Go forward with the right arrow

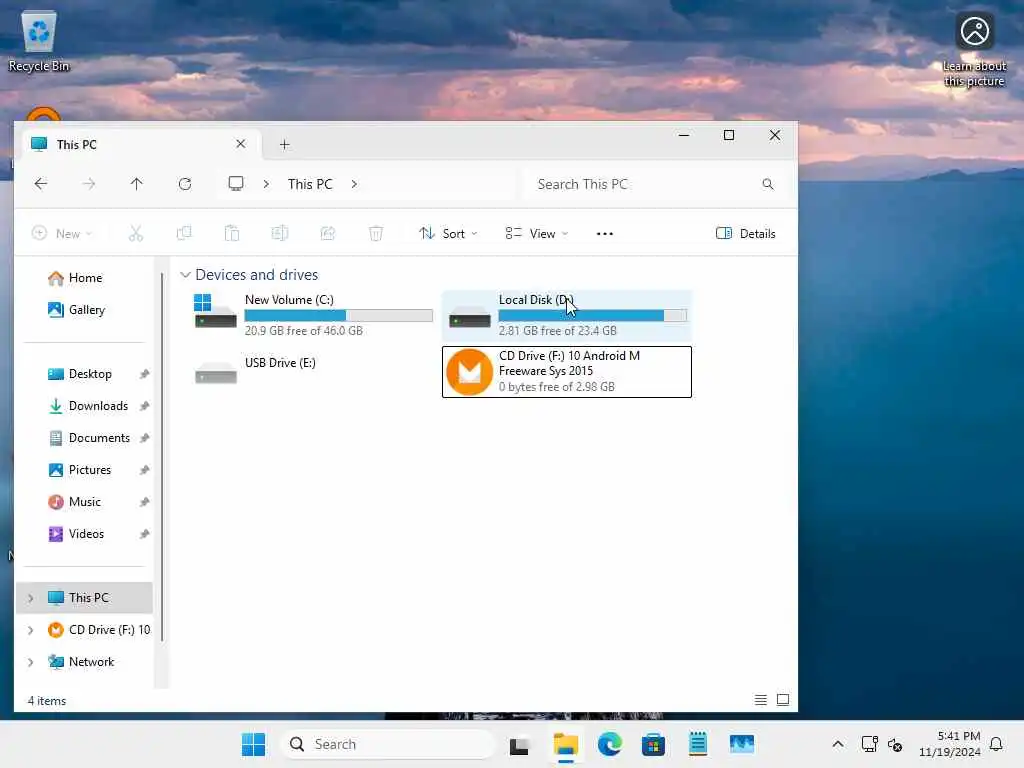click(89, 184)
